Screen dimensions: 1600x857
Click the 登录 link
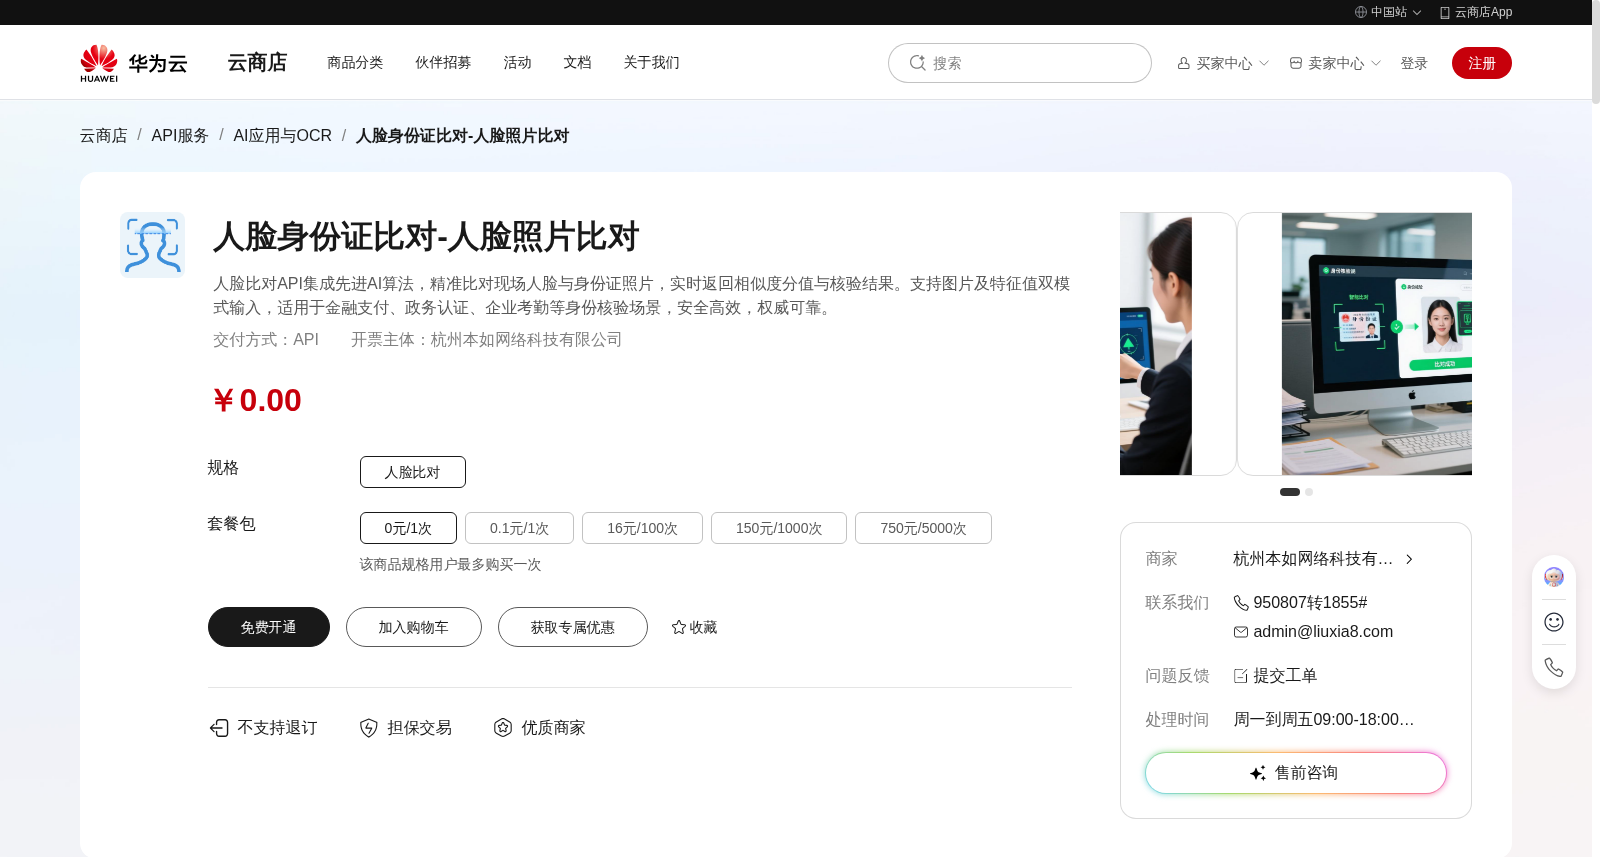coord(1414,63)
